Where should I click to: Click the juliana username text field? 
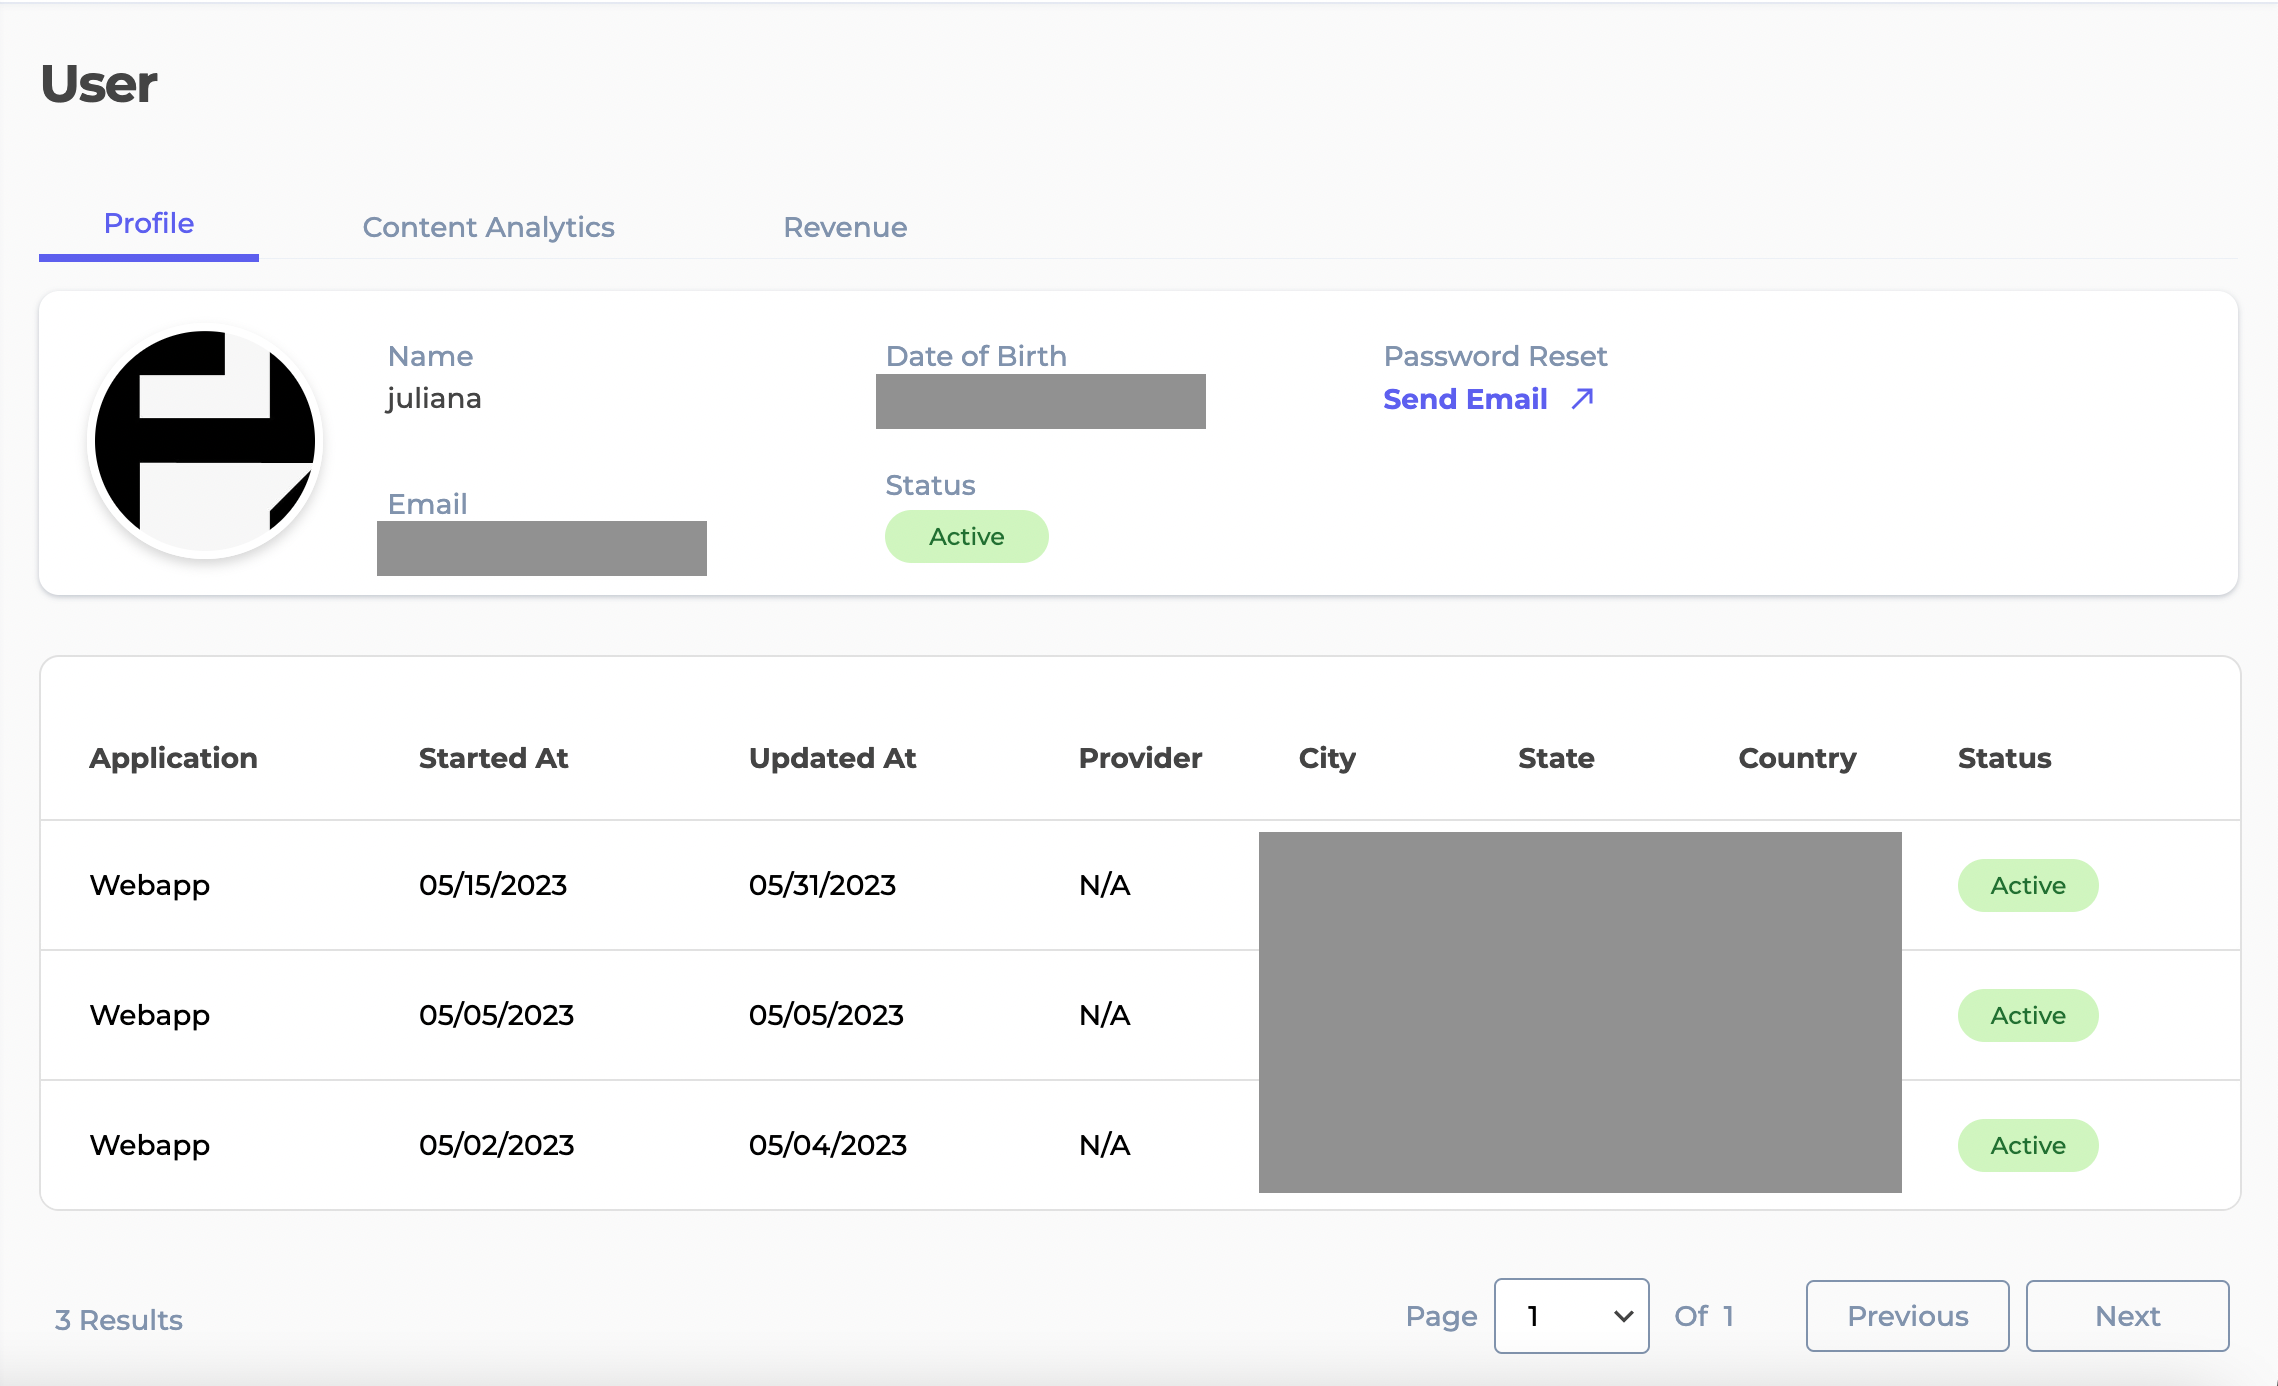[436, 397]
